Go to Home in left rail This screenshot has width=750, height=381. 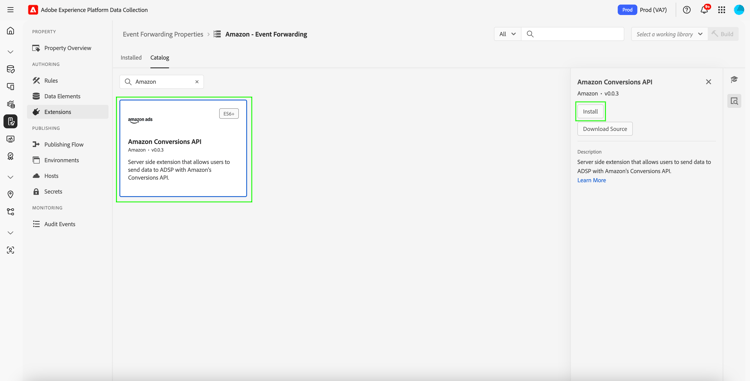click(11, 31)
